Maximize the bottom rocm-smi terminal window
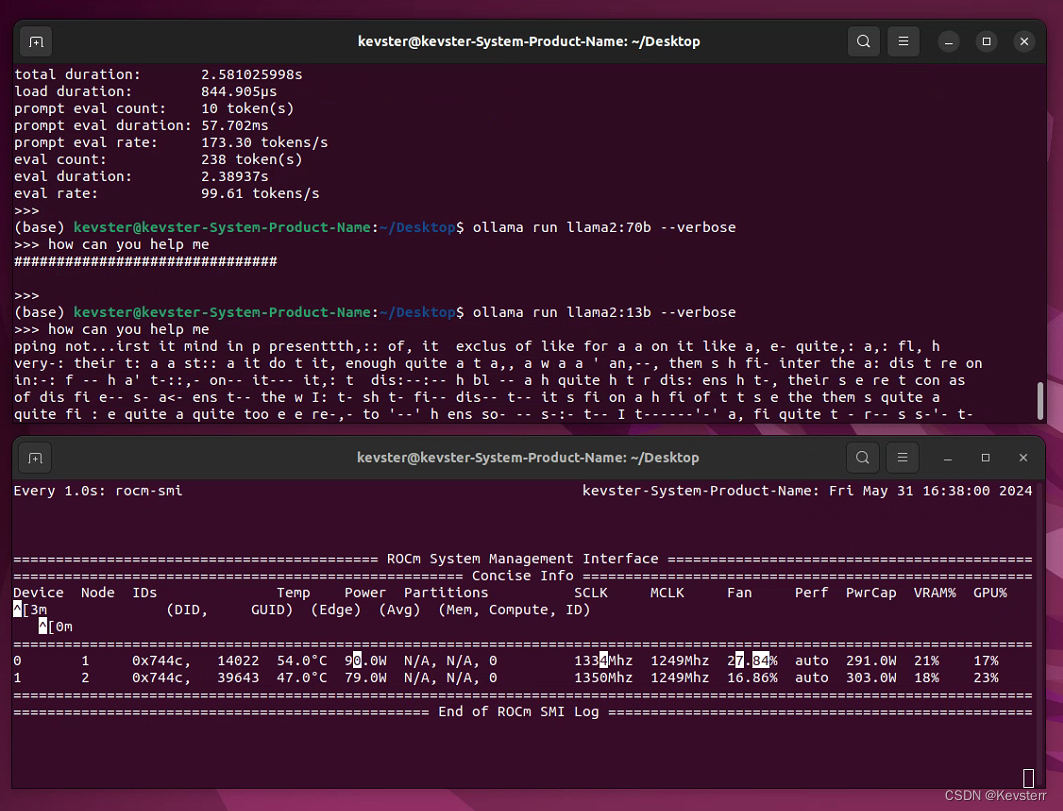This screenshot has width=1063, height=811. click(x=986, y=458)
